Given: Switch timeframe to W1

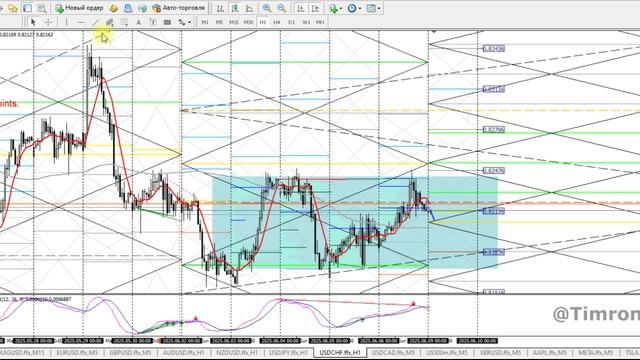Looking at the screenshot, I should (x=306, y=22).
